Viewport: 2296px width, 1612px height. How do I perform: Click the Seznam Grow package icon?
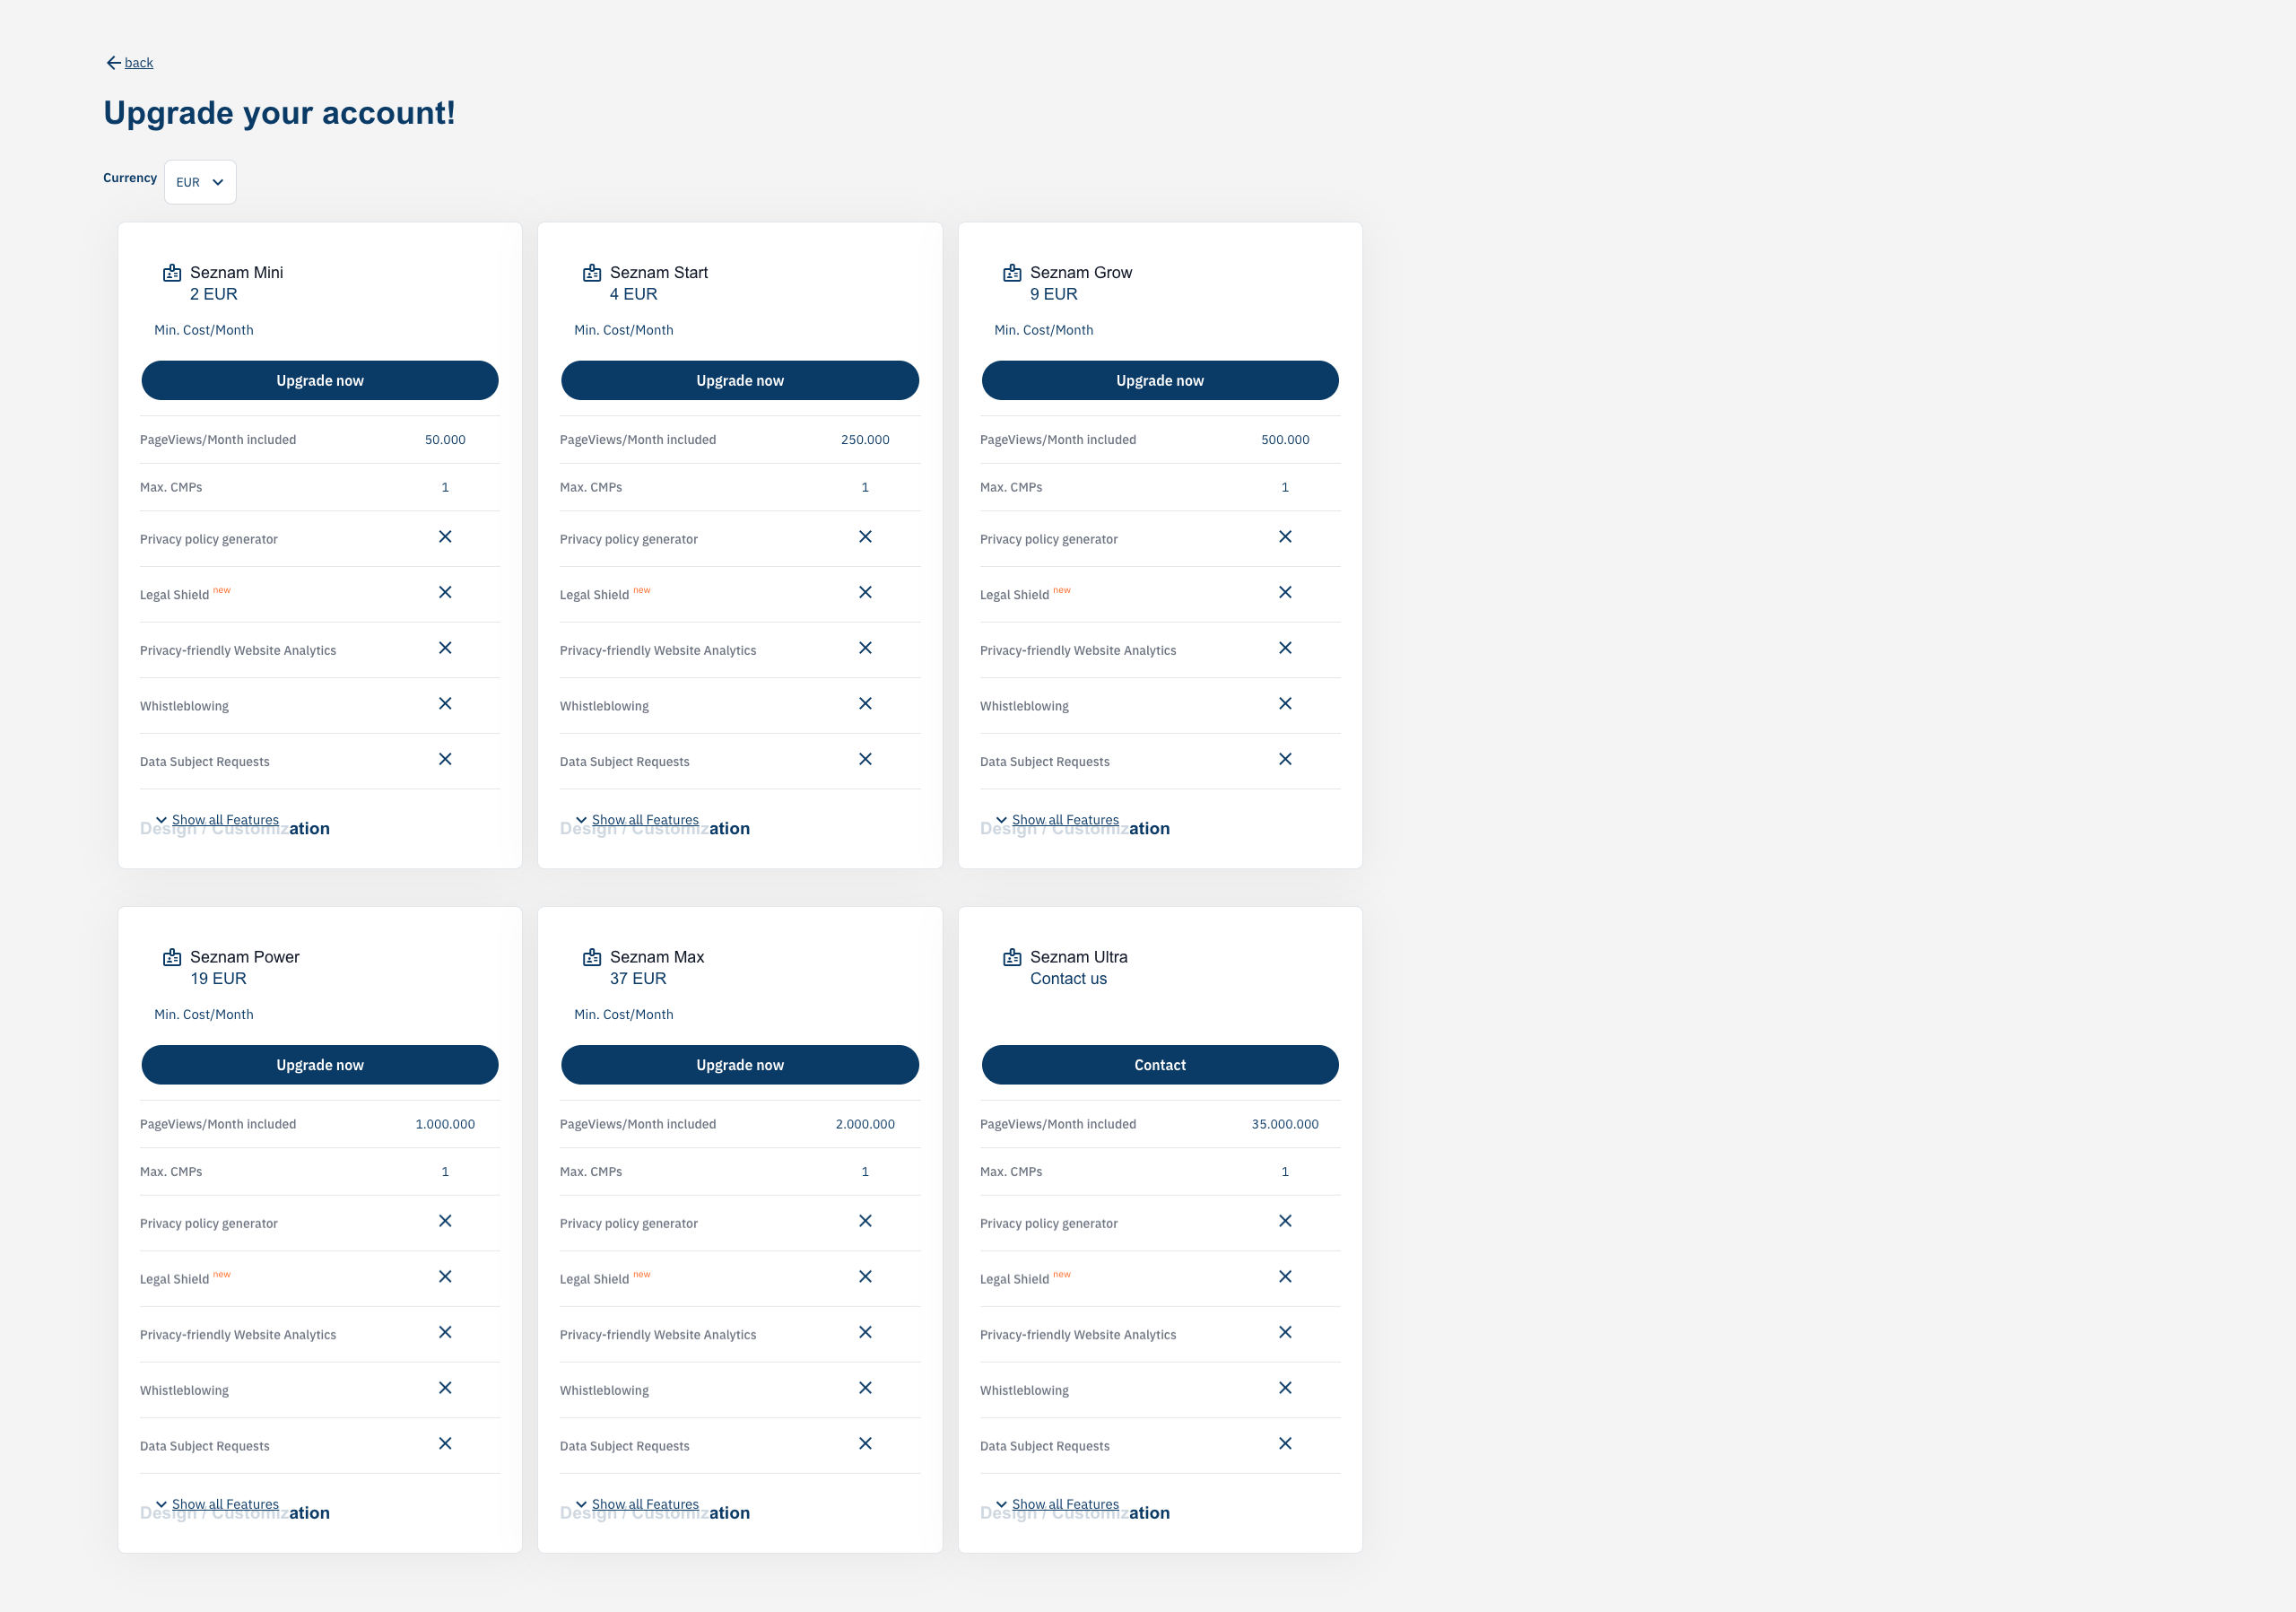coord(1012,273)
